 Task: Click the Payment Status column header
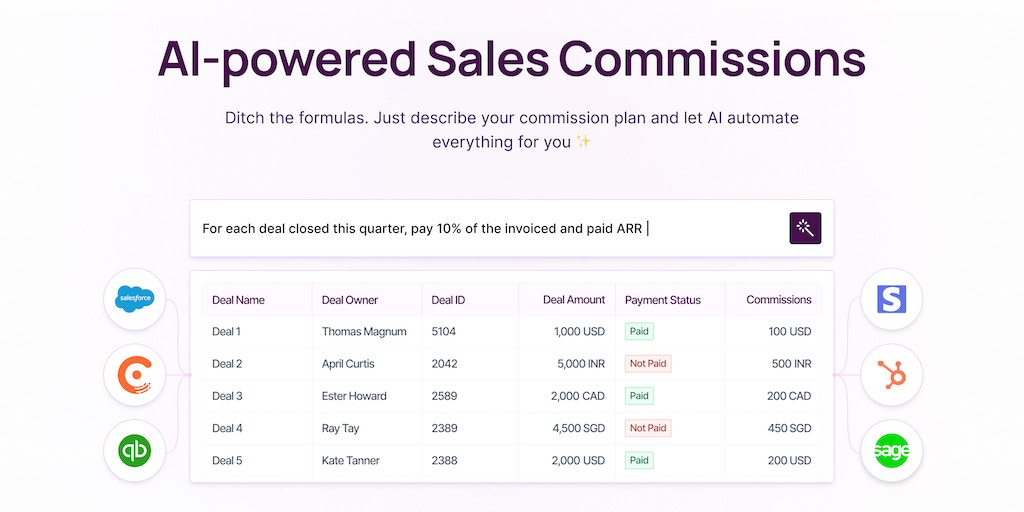[662, 300]
